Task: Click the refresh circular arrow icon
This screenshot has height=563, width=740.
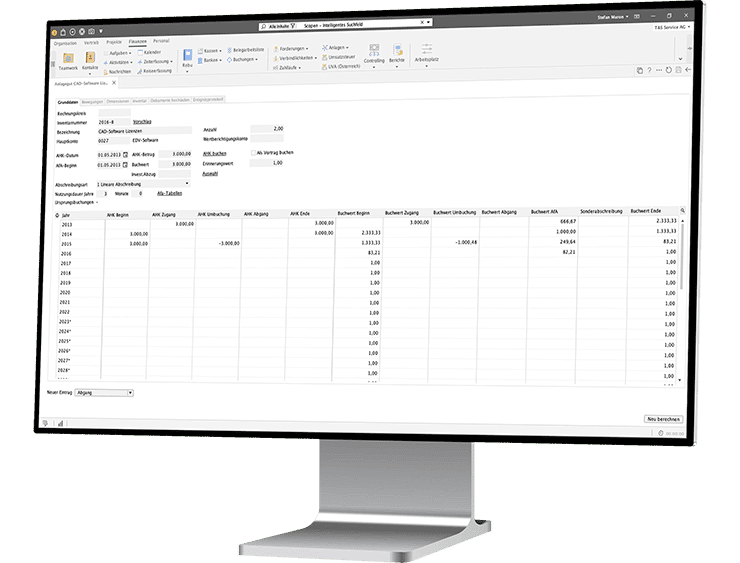Action: coord(668,70)
